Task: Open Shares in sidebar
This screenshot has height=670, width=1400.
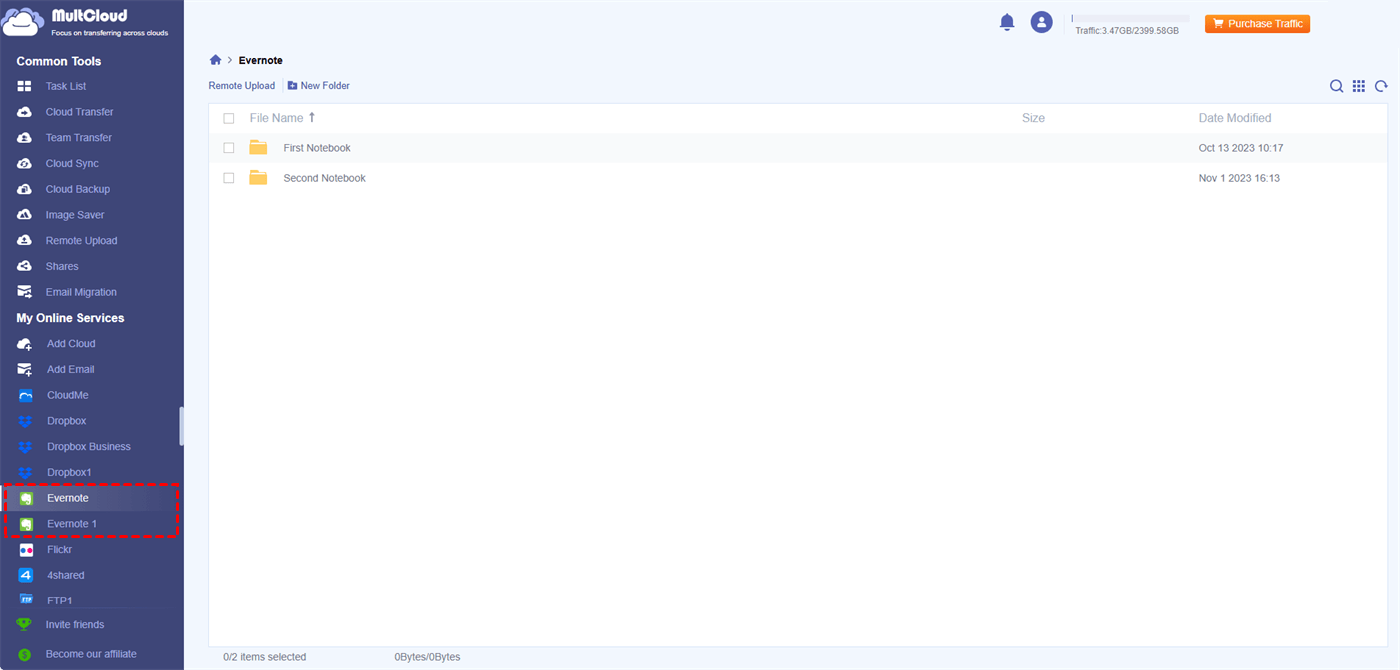Action: (62, 266)
